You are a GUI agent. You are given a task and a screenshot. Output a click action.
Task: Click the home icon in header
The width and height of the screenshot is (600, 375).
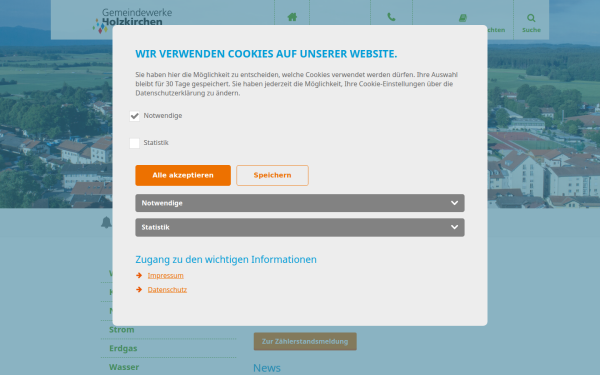point(292,17)
